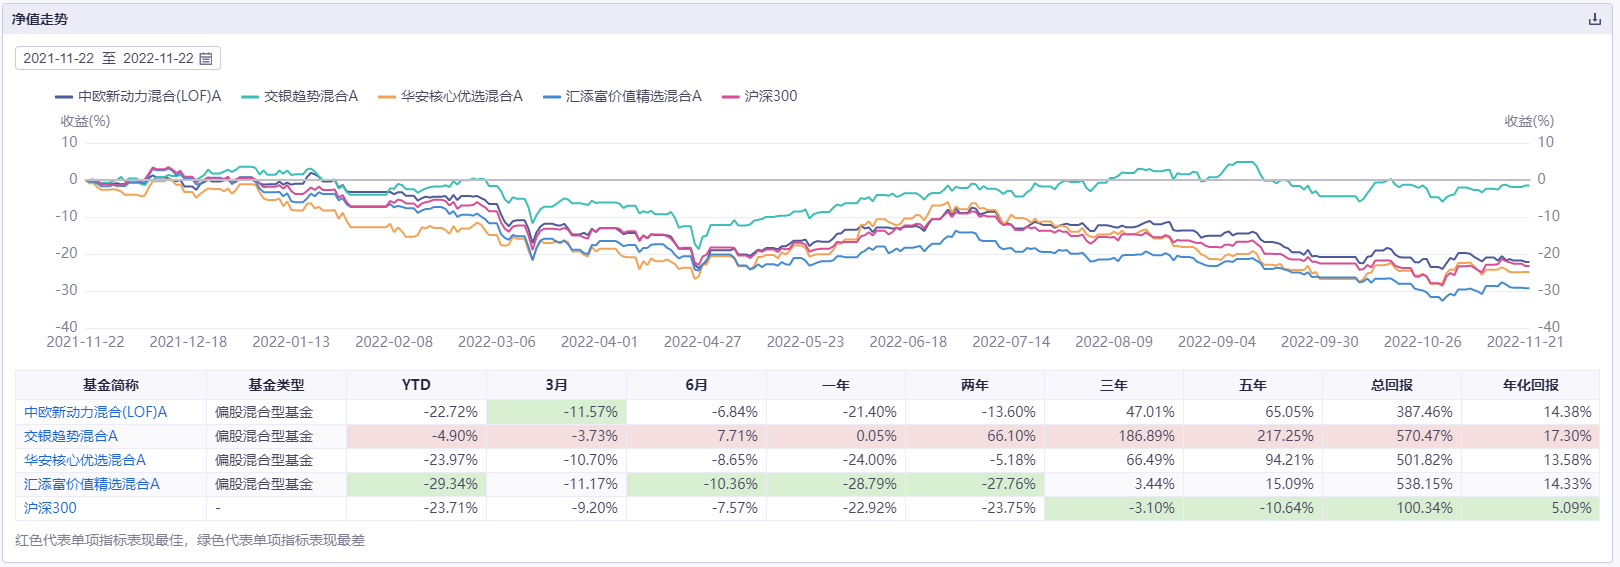This screenshot has width=1620, height=567.
Task: Hide the 华安核心优选混合A chart line
Action: pyautogui.click(x=450, y=96)
